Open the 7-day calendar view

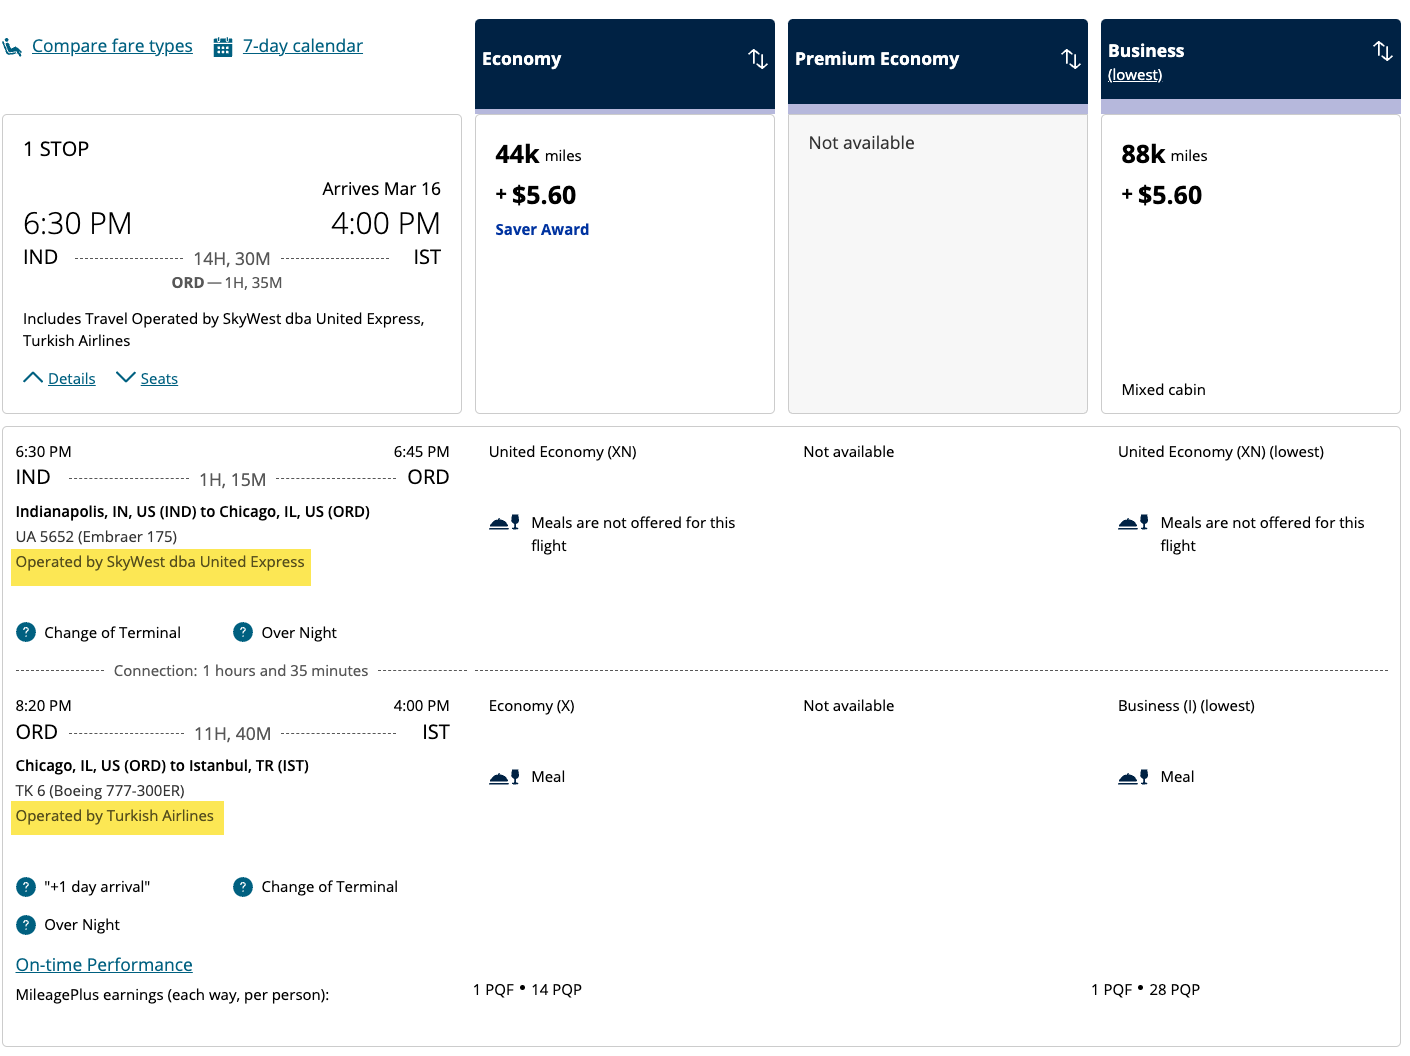[x=303, y=46]
